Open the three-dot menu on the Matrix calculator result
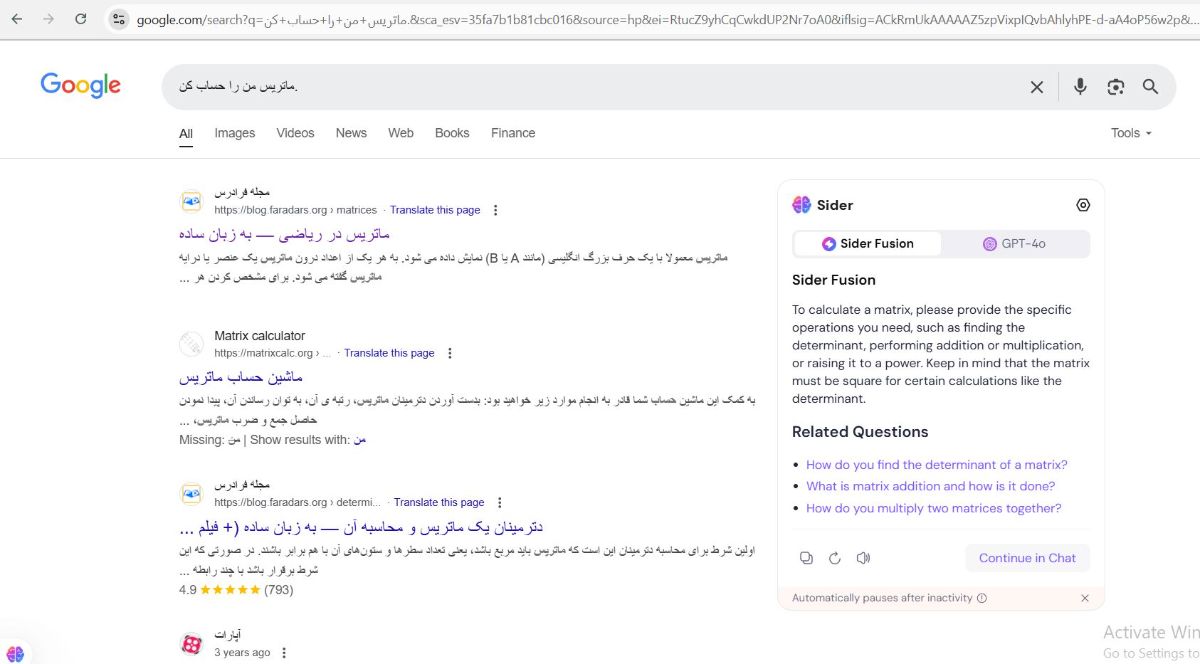Screen dimensions: 1200x664 pos(449,352)
